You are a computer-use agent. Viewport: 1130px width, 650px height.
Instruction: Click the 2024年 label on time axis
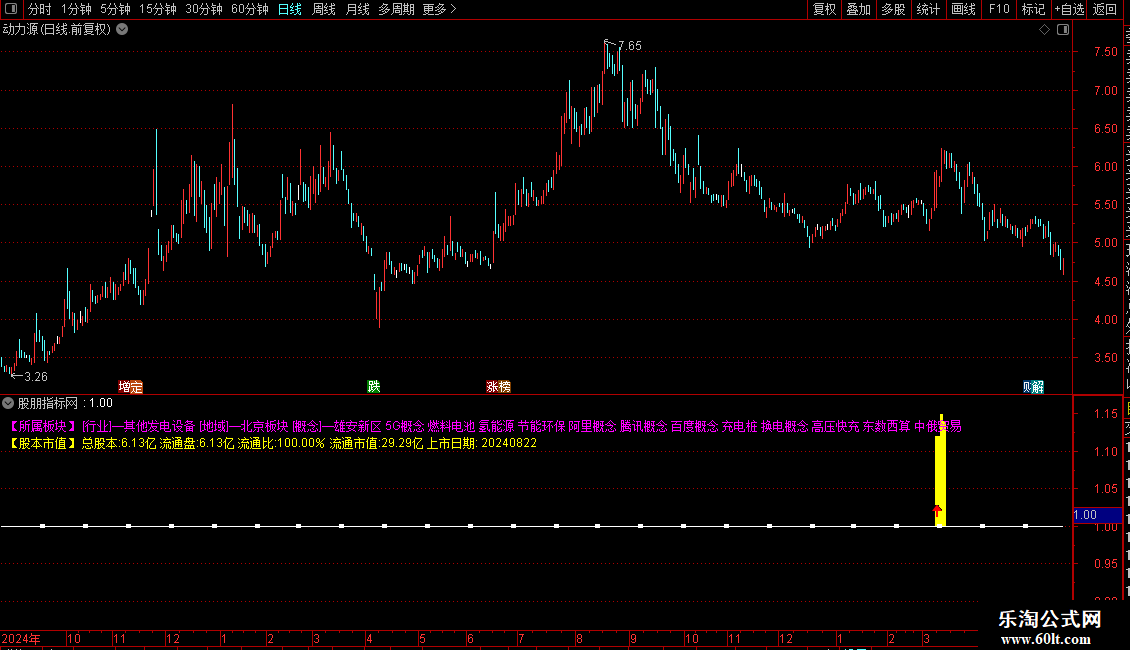click(x=22, y=638)
